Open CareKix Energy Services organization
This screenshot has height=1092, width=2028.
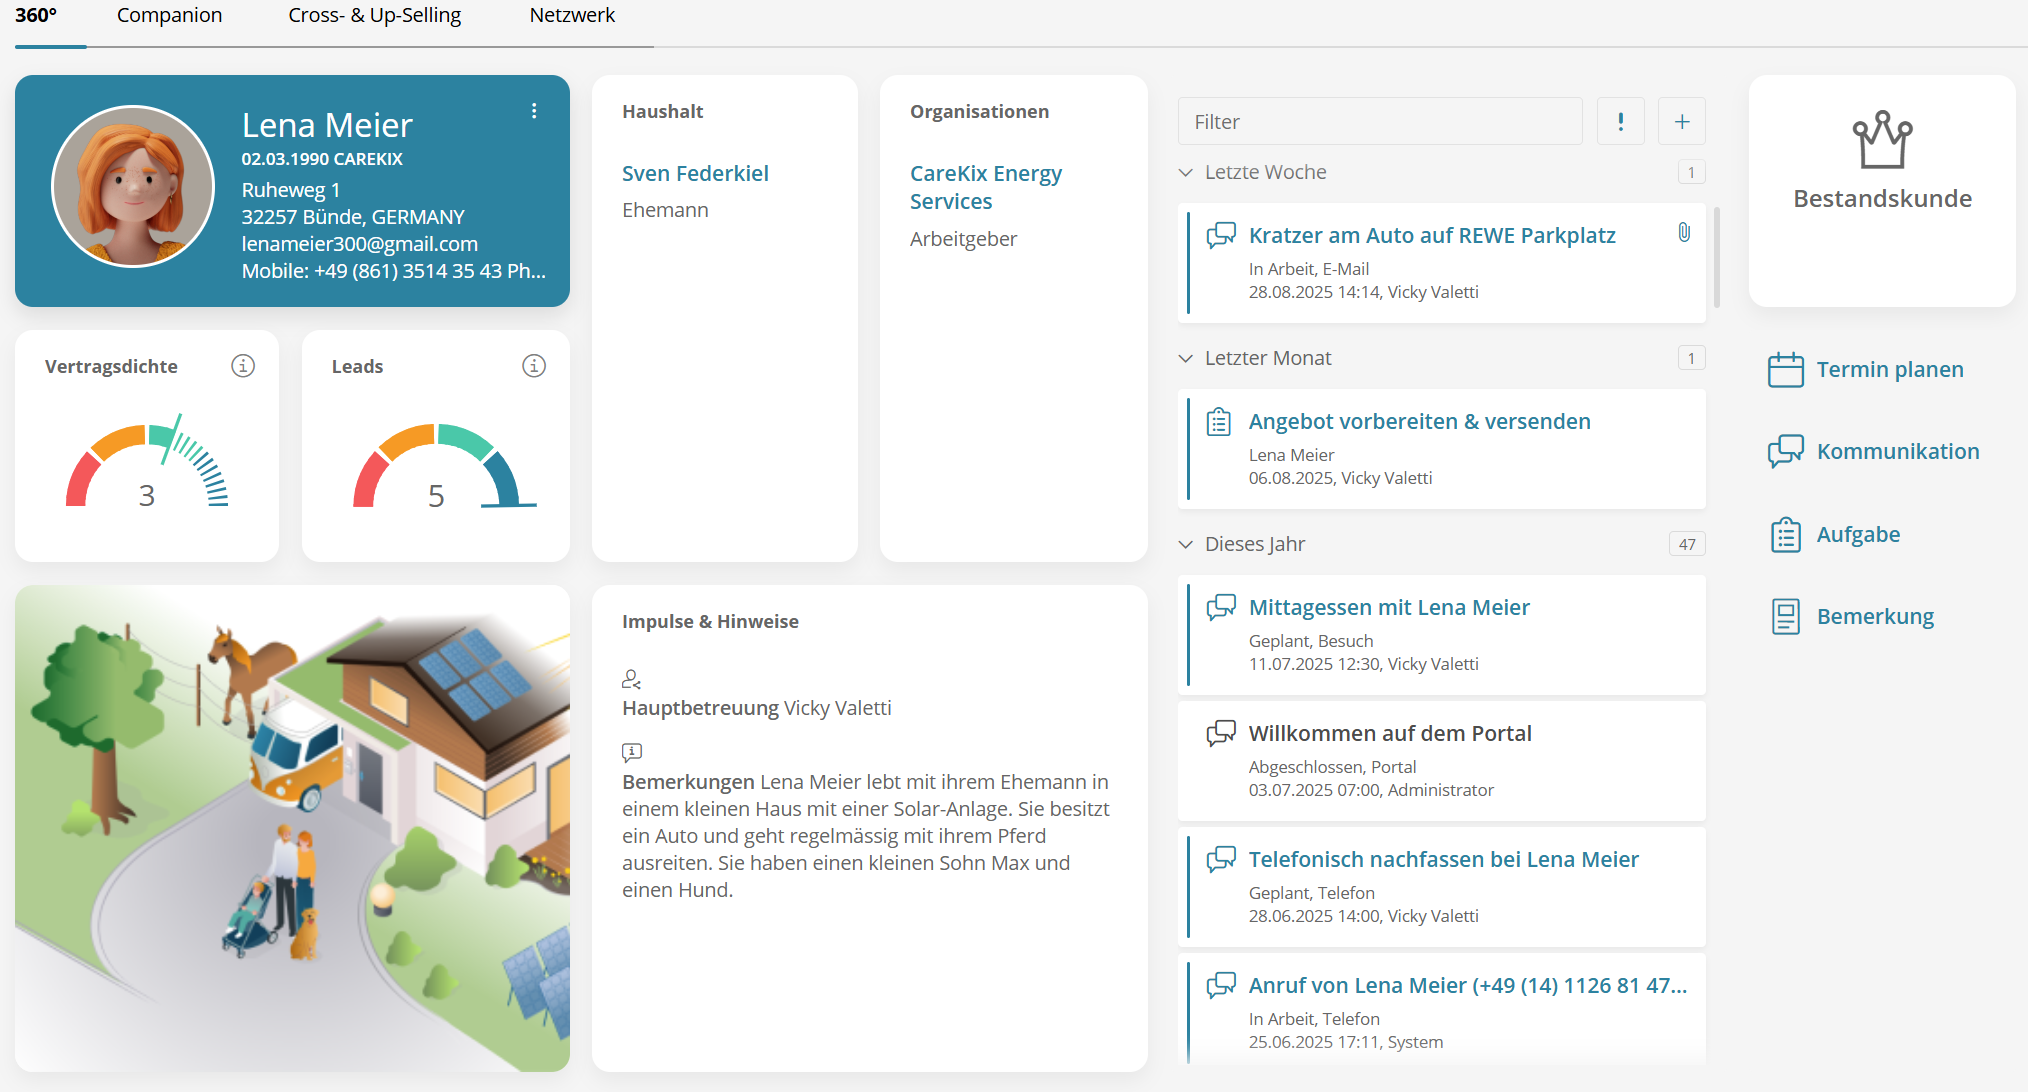pos(986,187)
